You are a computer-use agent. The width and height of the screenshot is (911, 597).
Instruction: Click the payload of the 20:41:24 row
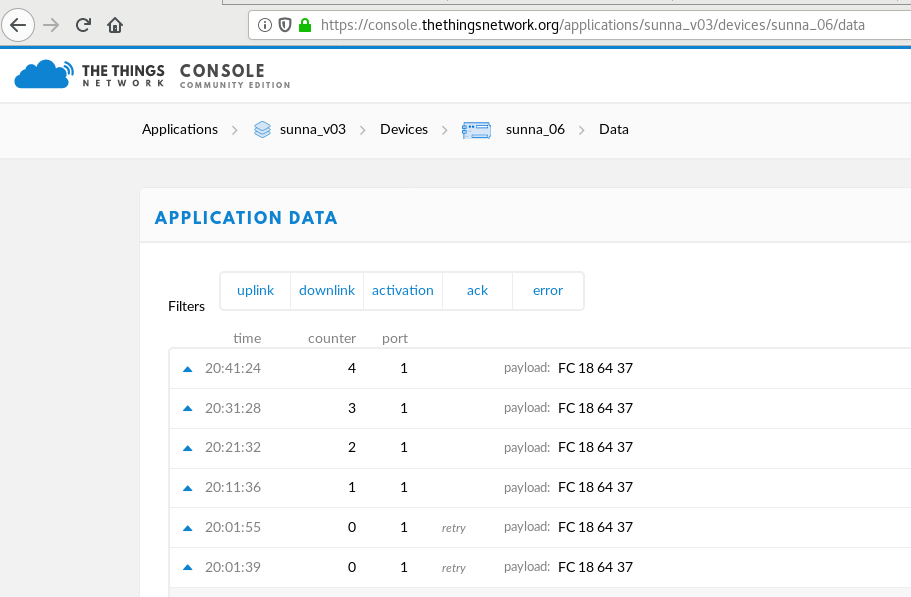click(x=596, y=368)
